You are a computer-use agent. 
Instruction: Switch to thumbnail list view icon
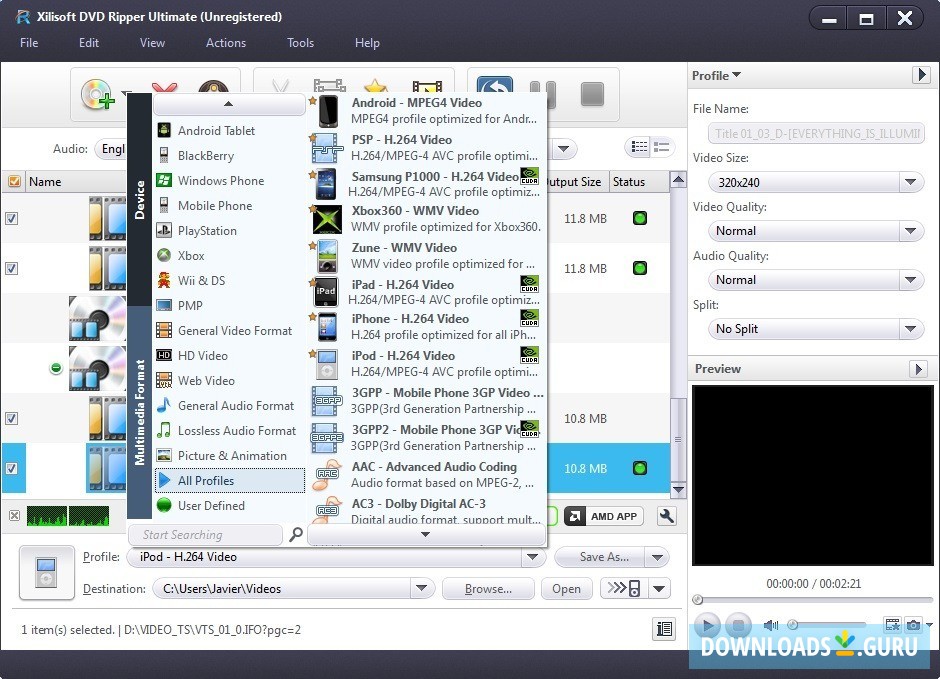[639, 147]
